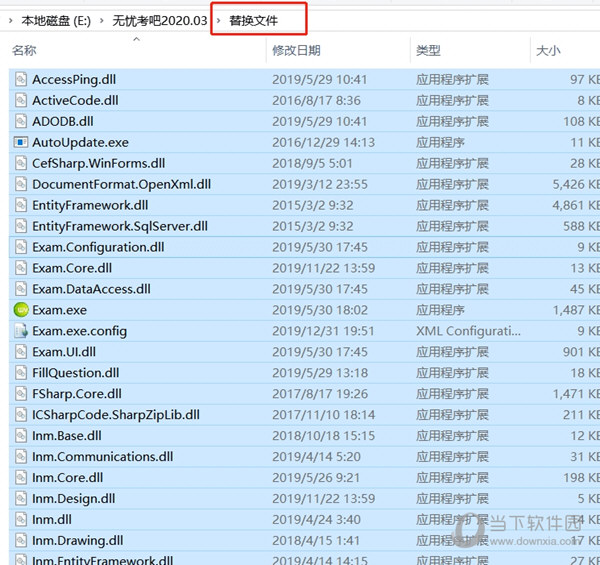Select the file name EntityFramework.dll
This screenshot has height=565, width=600.
[90, 205]
